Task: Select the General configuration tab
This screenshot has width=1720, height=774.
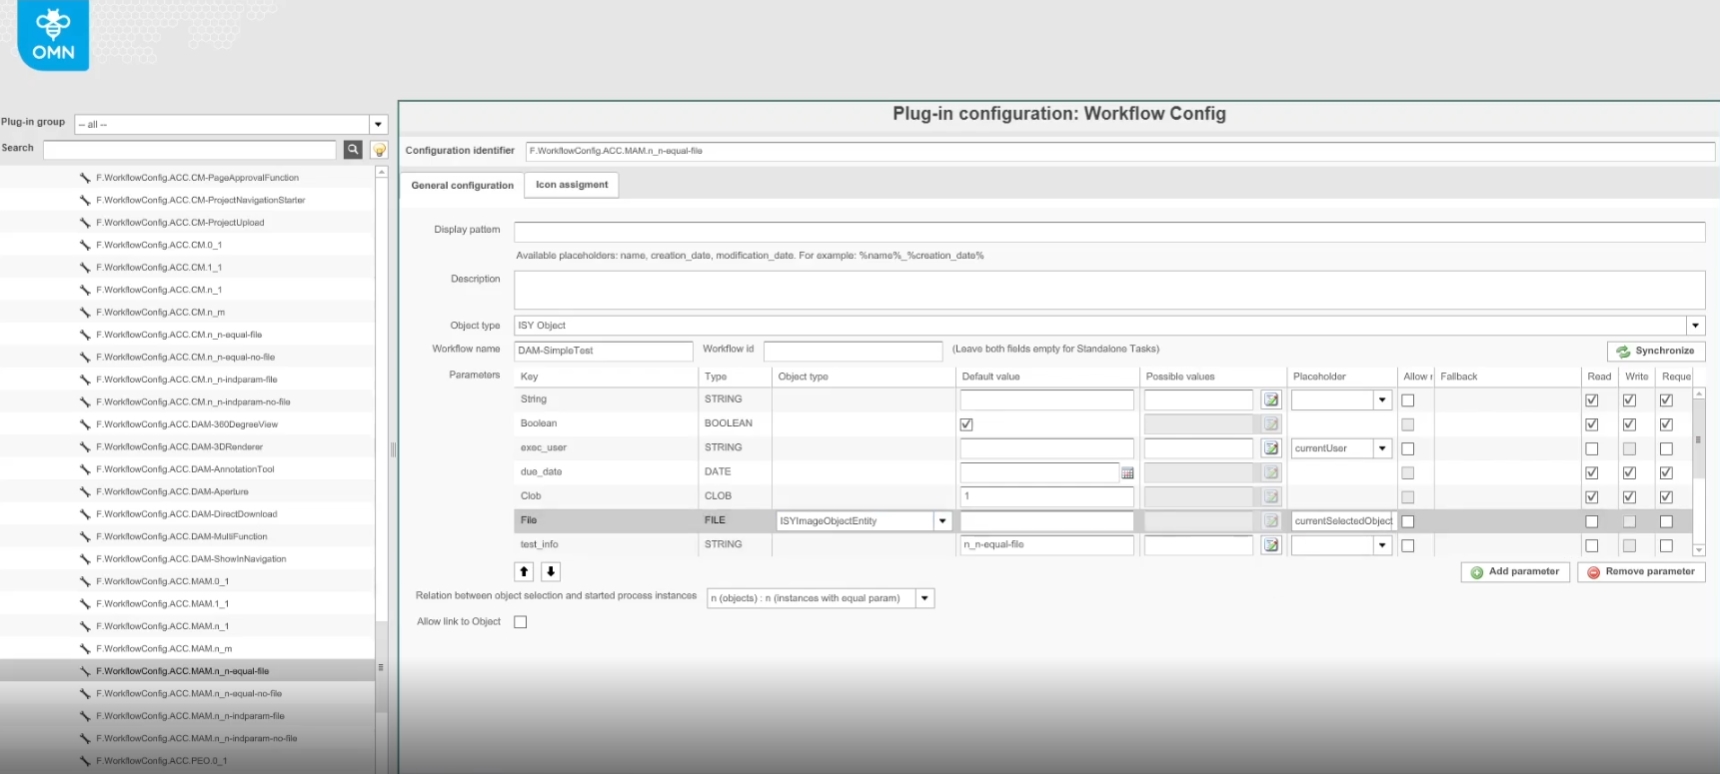Action: (462, 185)
